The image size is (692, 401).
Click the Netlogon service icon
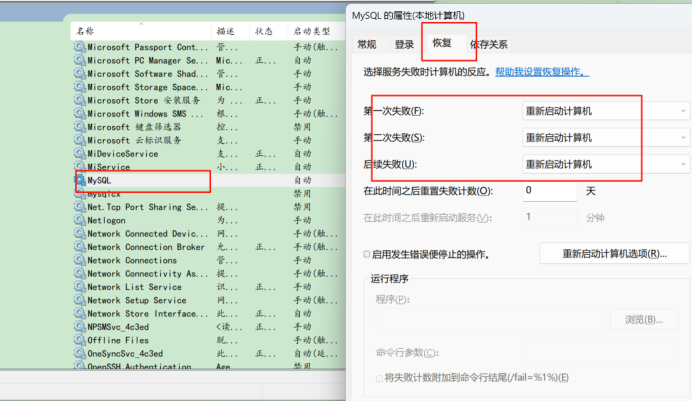point(80,220)
